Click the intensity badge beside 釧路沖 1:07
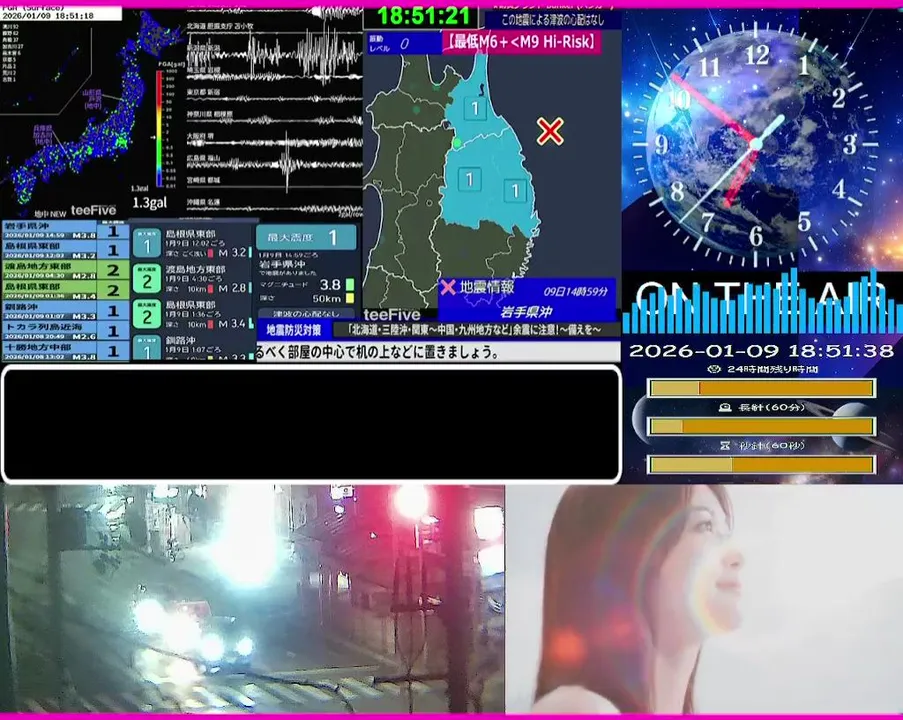Screen dimensions: 903x720 [146, 348]
